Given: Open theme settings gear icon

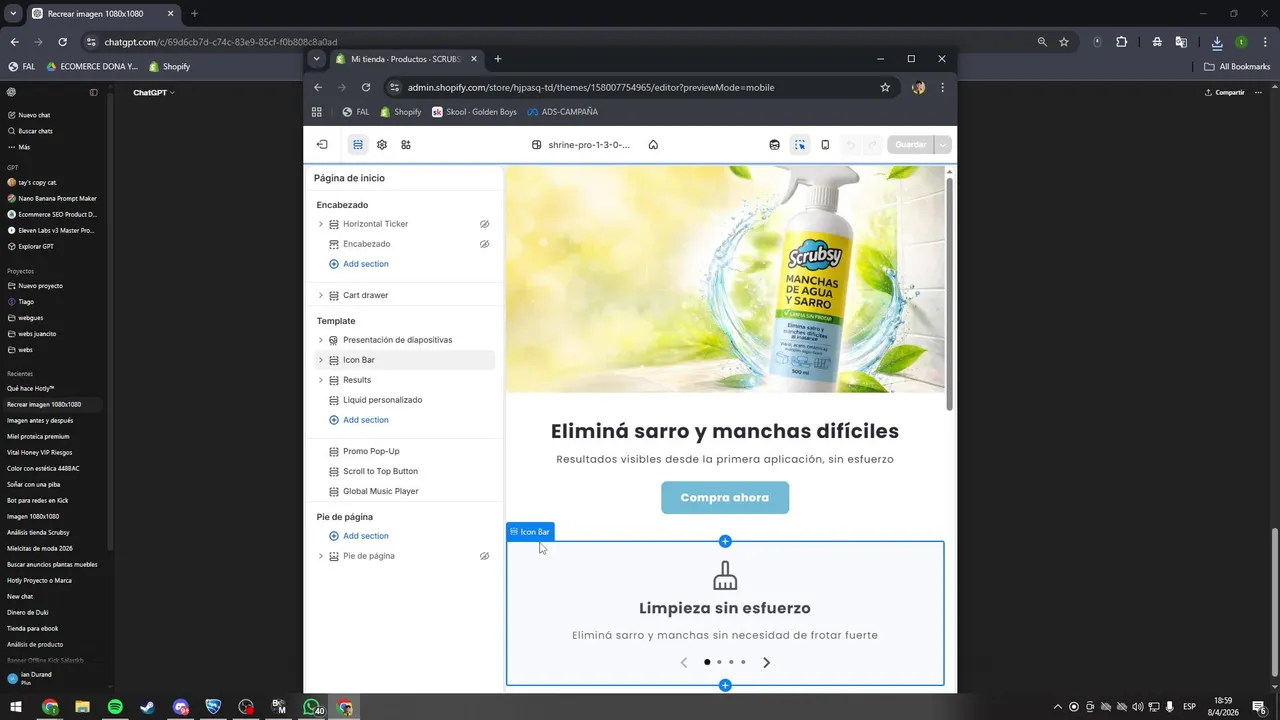Looking at the screenshot, I should 382,145.
